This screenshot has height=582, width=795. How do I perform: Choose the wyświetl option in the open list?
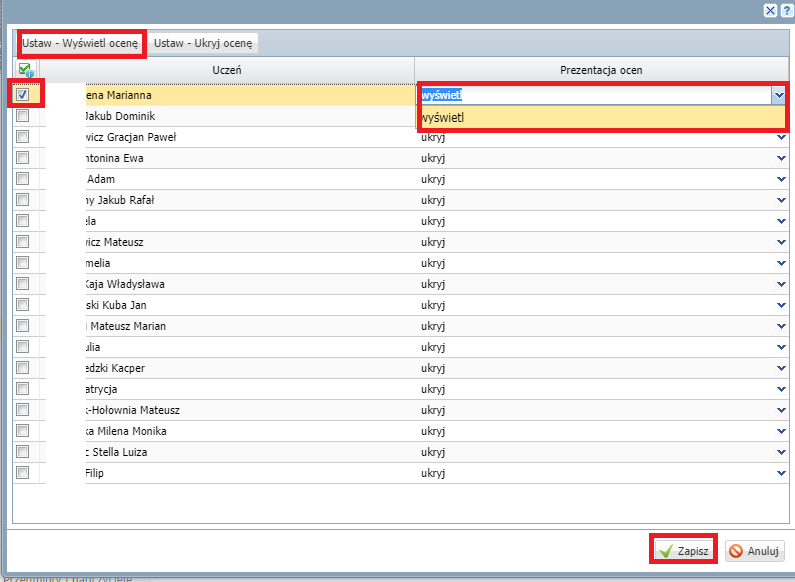(602, 117)
